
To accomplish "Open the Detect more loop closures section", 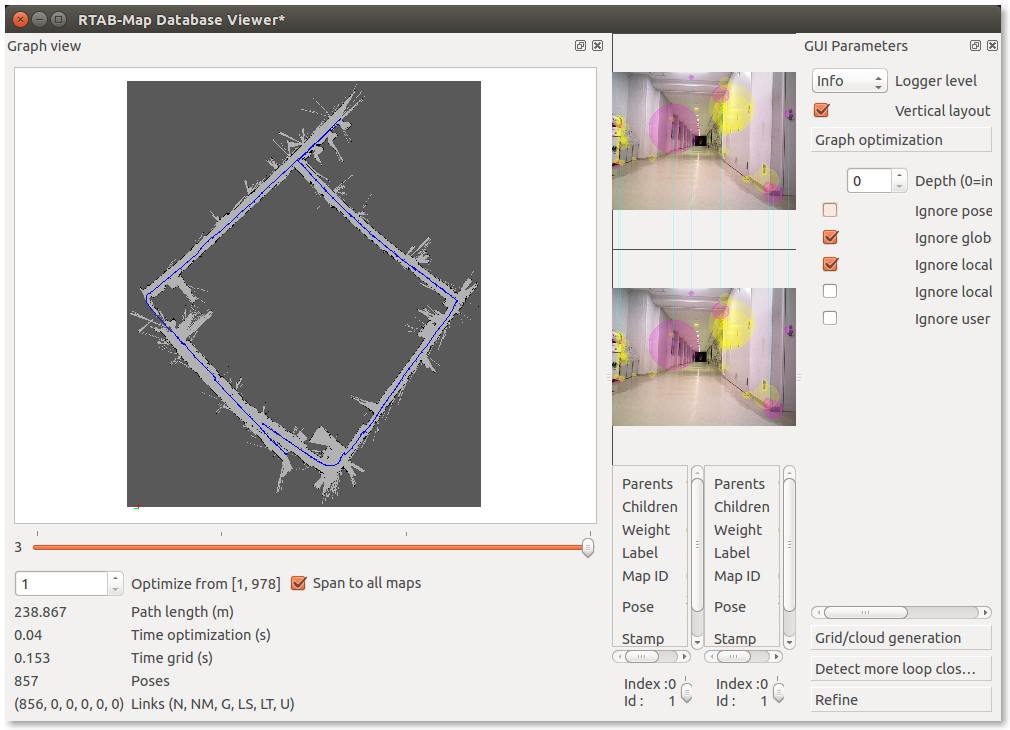I will (900, 669).
